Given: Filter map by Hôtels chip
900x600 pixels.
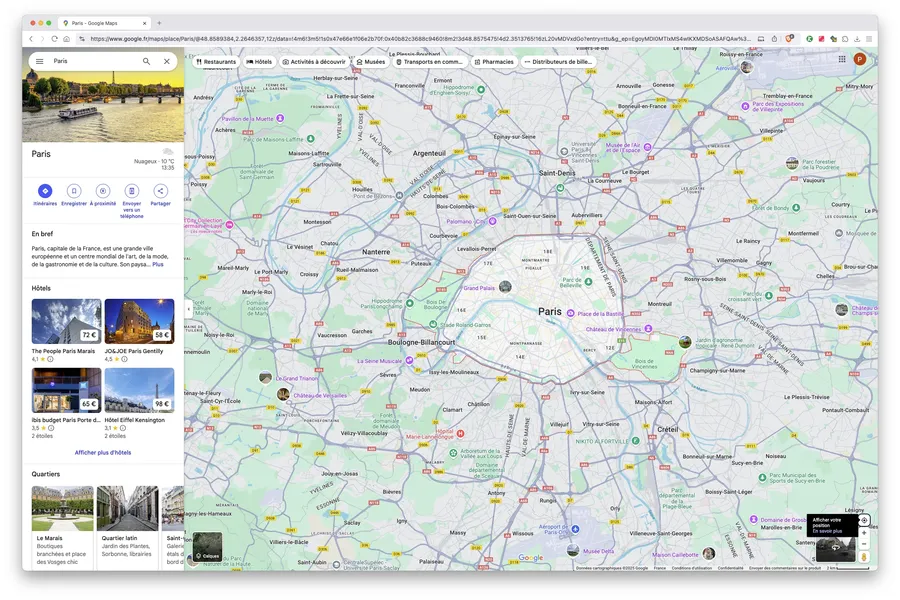Looking at the screenshot, I should click(x=259, y=61).
